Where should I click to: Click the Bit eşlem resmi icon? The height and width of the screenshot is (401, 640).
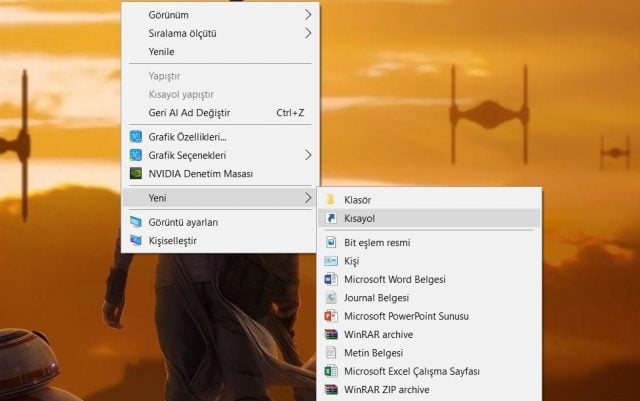tap(331, 242)
